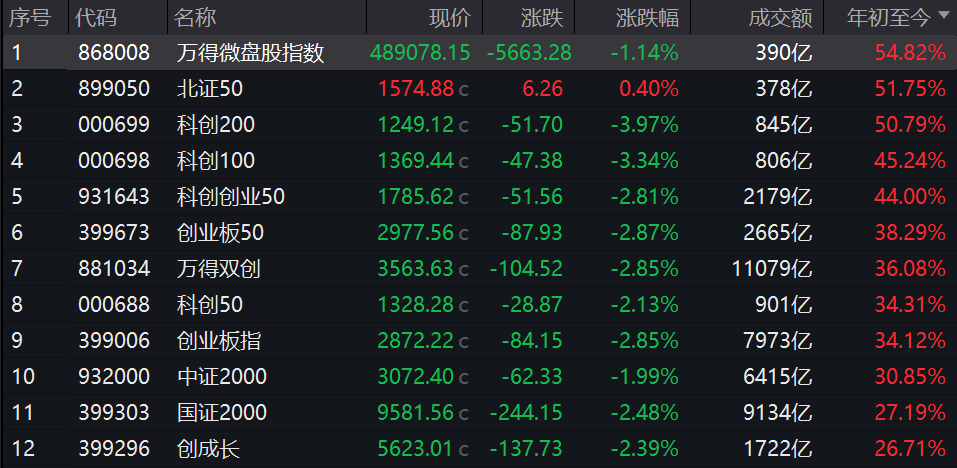
Task: Select the 中证2000 index name
Action: [222, 376]
